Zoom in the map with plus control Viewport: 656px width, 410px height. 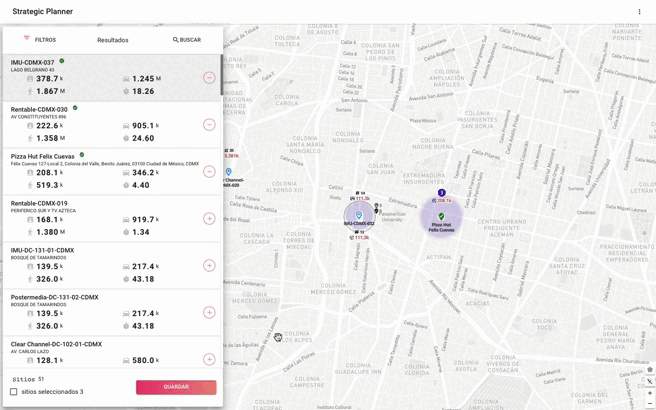click(650, 393)
